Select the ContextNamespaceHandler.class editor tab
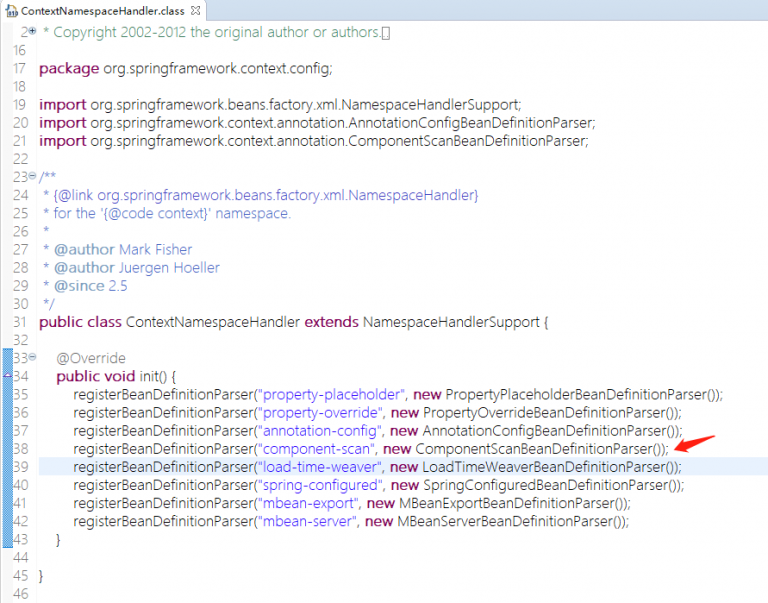 pyautogui.click(x=102, y=10)
